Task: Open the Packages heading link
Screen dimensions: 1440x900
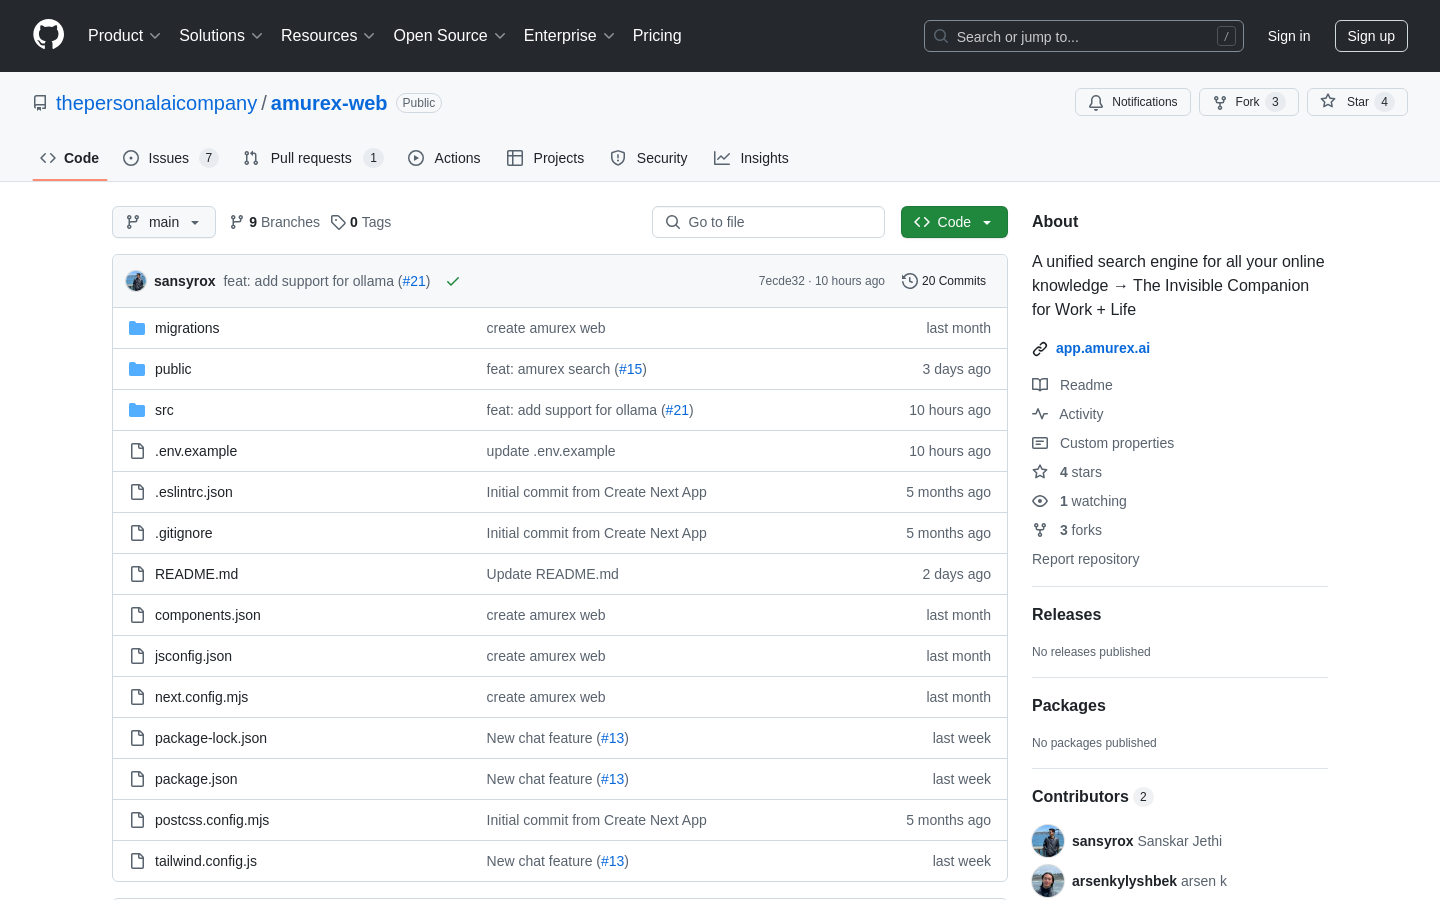Action: (x=1069, y=706)
